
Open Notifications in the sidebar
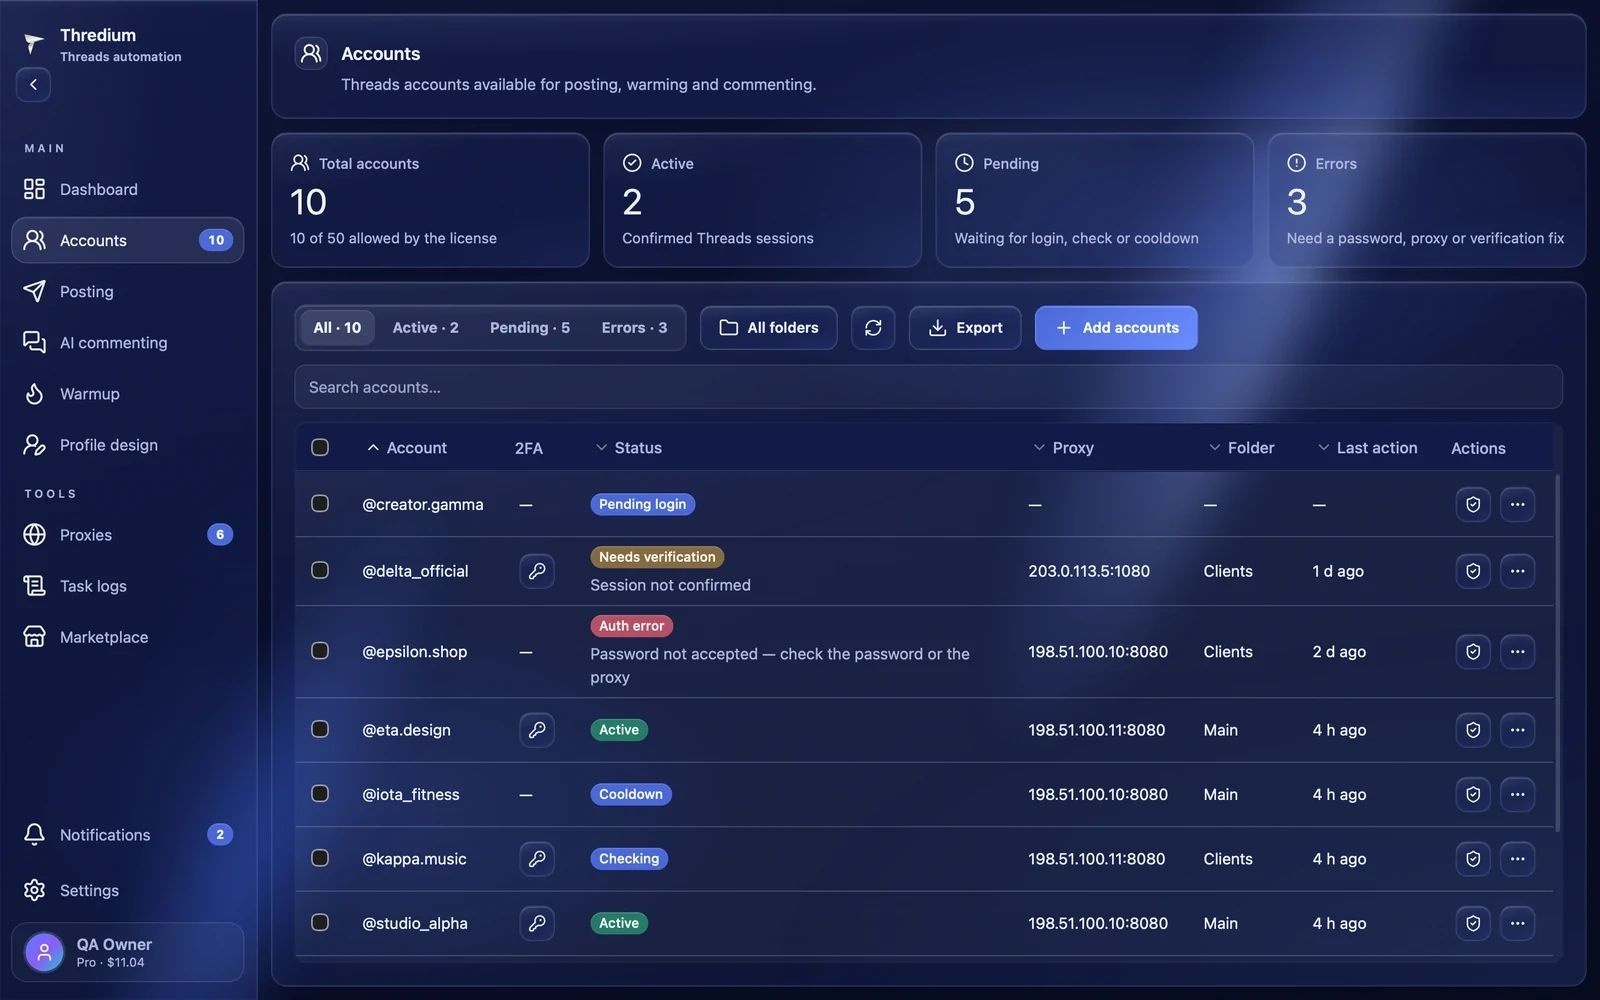[127, 835]
